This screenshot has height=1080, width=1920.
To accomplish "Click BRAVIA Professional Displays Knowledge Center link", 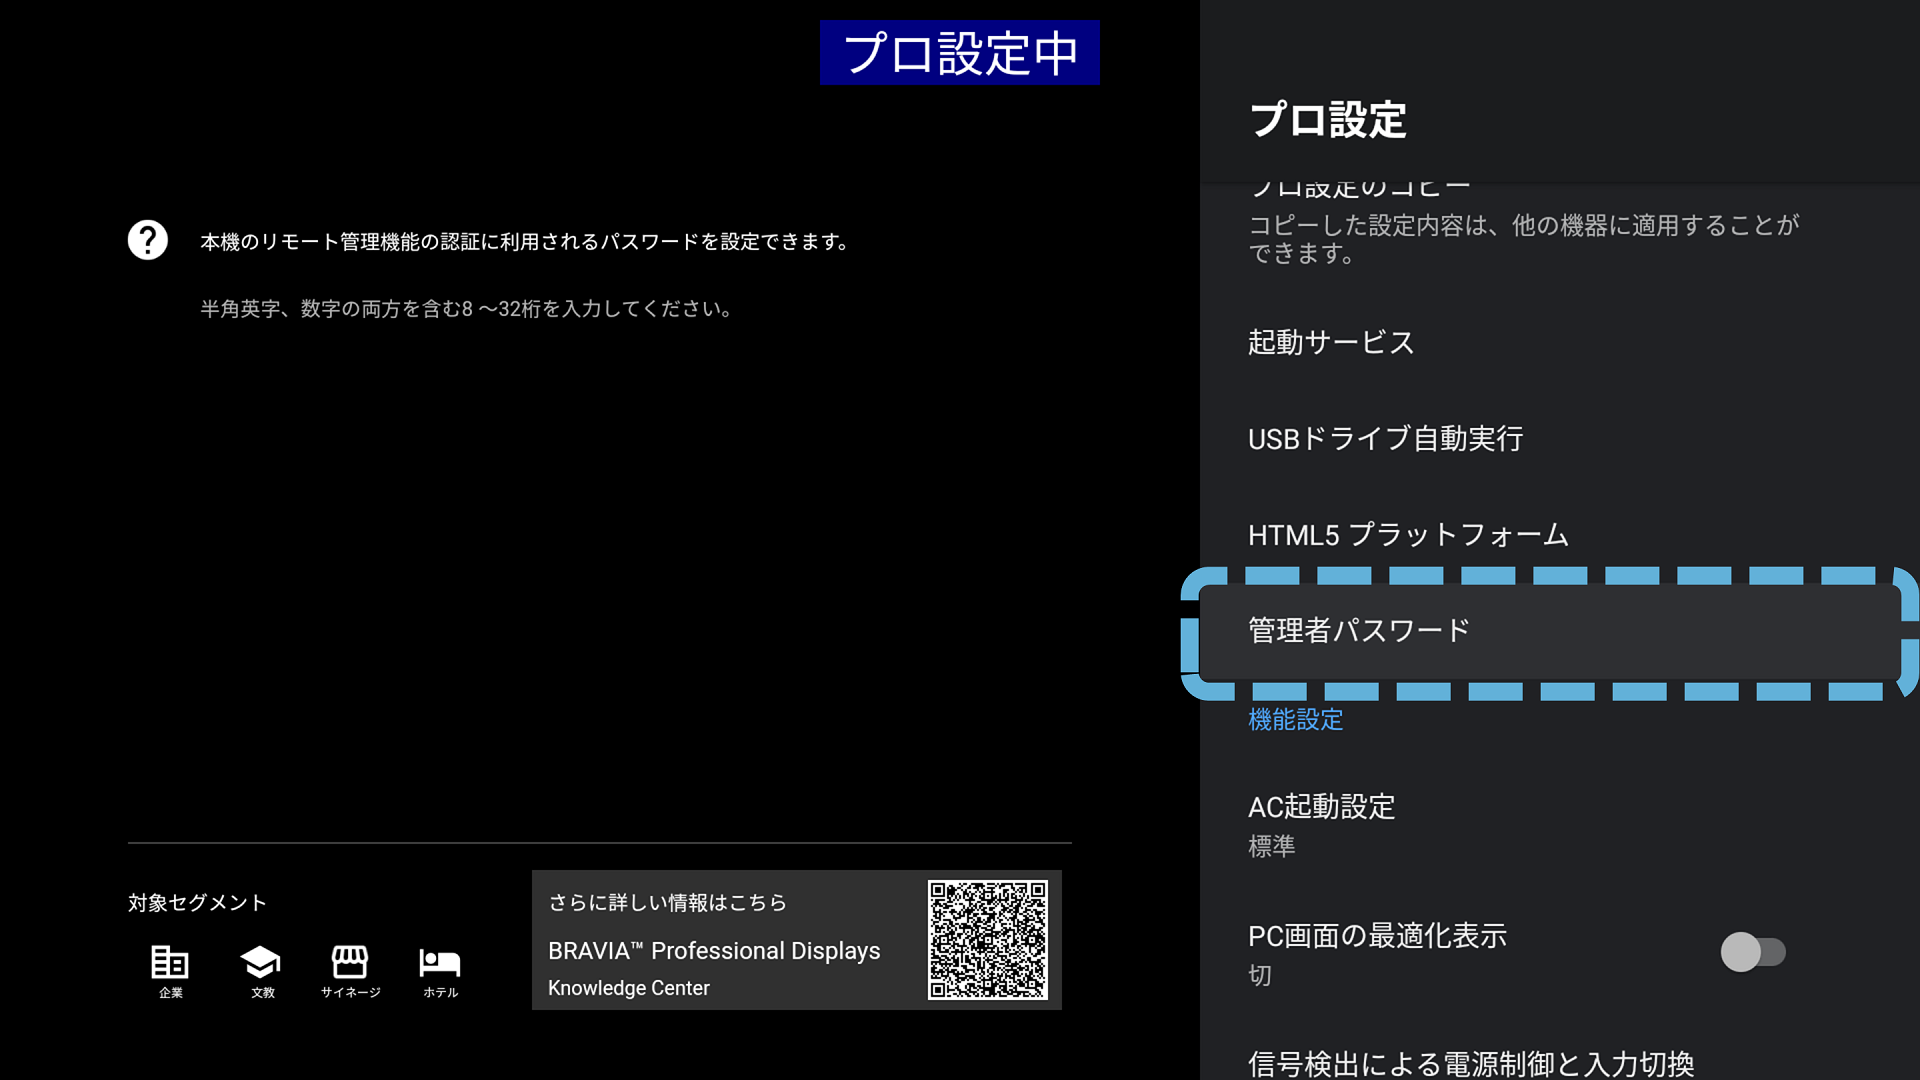I will (713, 951).
